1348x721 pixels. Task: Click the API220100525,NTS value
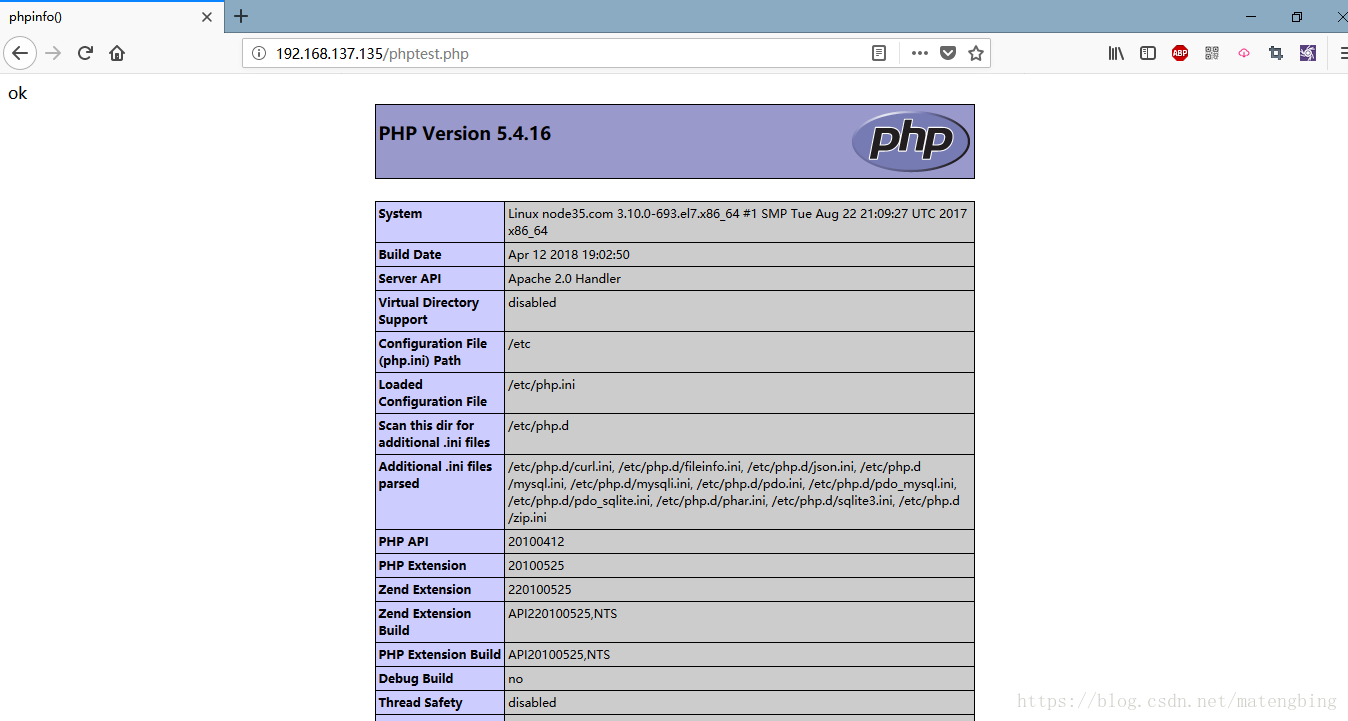coord(563,614)
